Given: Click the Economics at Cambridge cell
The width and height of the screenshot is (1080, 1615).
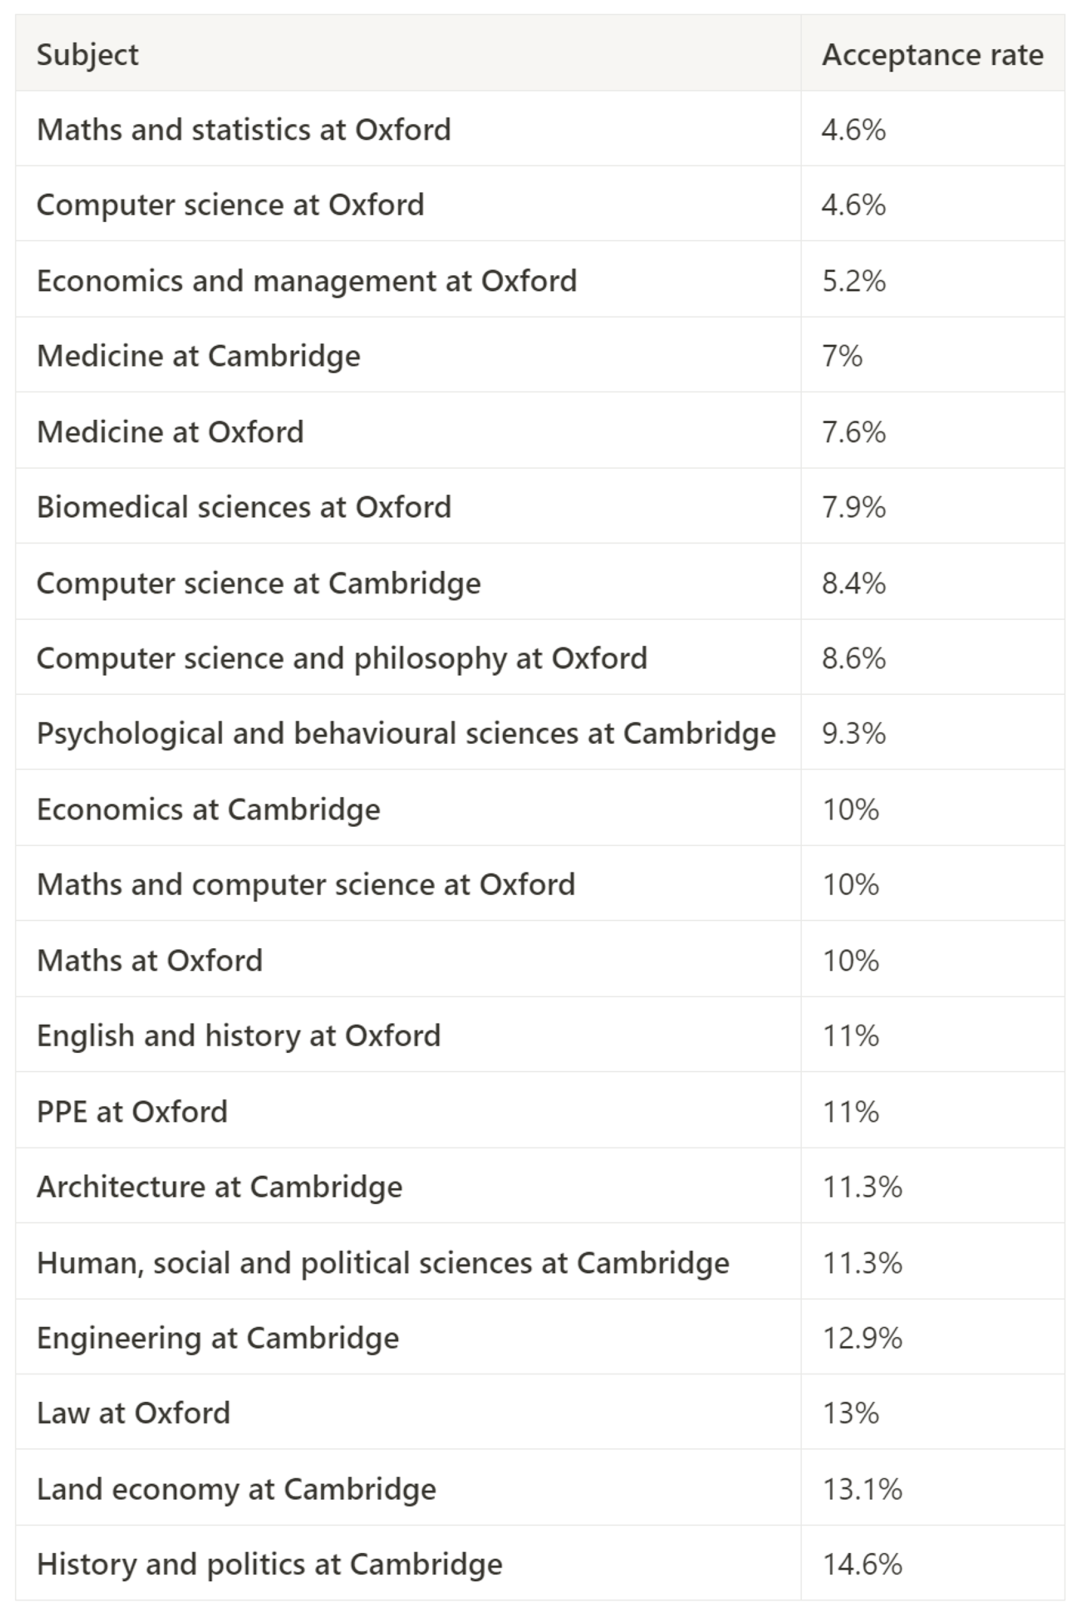Looking at the screenshot, I should point(209,809).
